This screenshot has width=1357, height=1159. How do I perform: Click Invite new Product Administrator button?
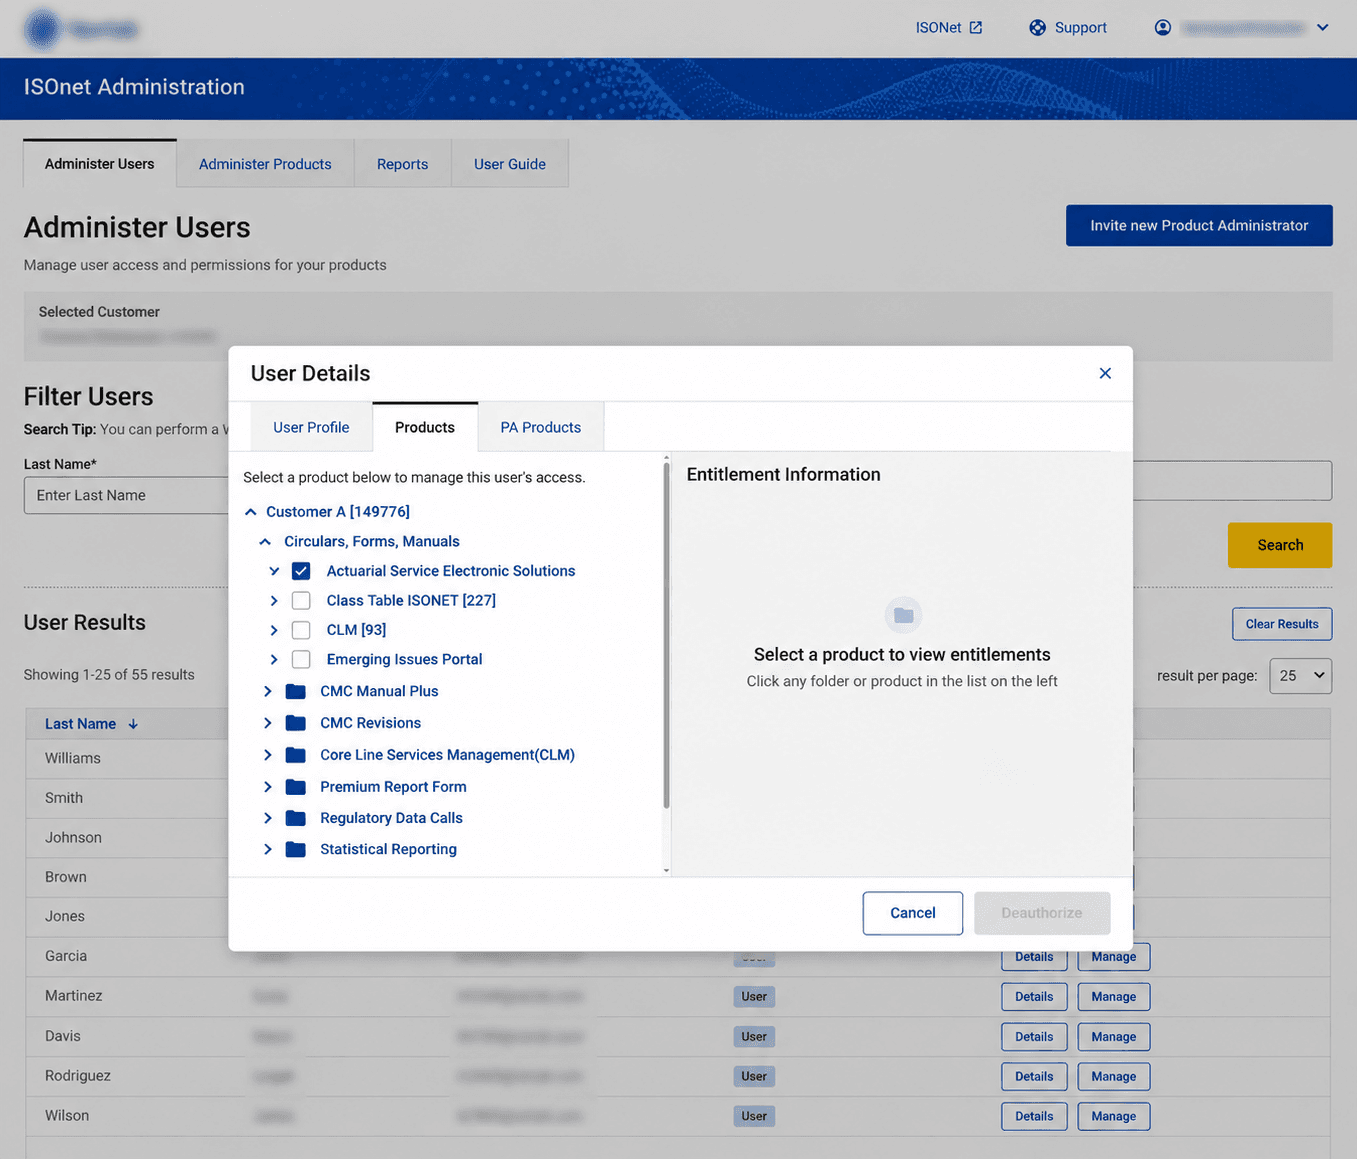[x=1199, y=225]
